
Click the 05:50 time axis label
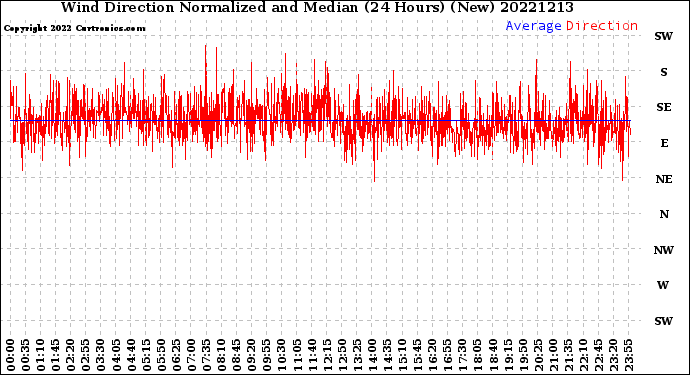pyautogui.click(x=161, y=355)
